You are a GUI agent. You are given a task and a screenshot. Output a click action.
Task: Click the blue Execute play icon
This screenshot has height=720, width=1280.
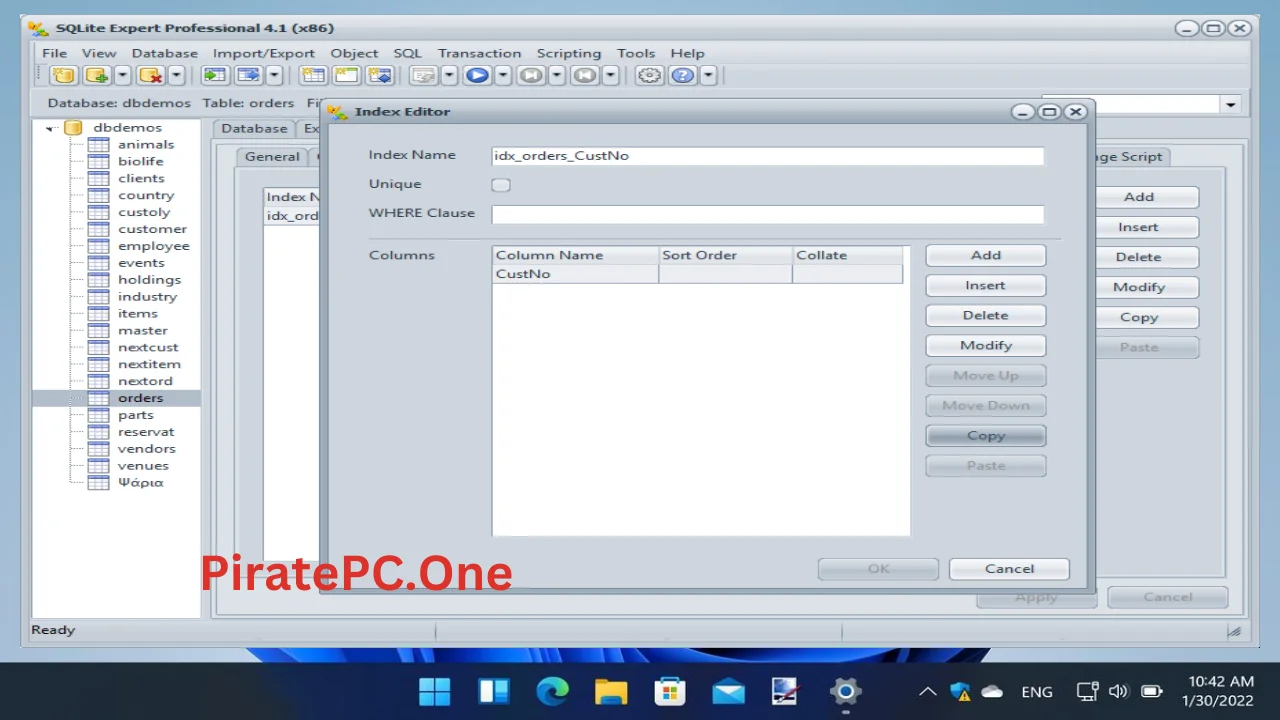point(477,75)
